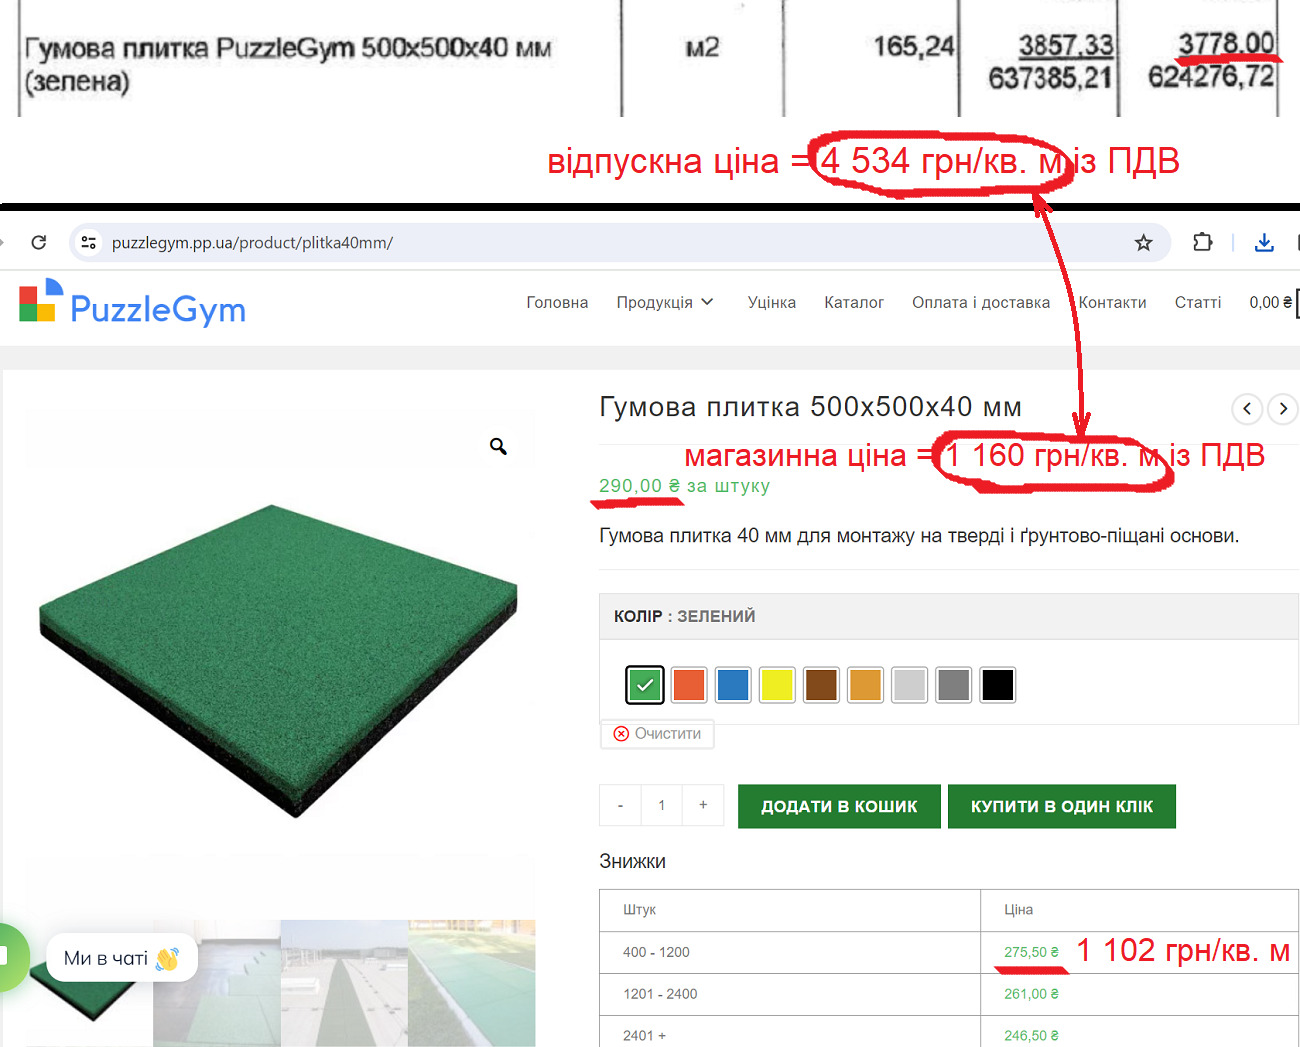
Task: Reload the page with the refresh icon
Action: pyautogui.click(x=39, y=242)
